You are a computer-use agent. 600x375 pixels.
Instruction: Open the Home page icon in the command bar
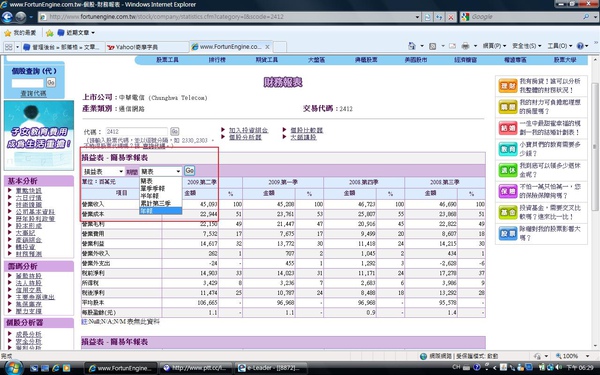(412, 46)
